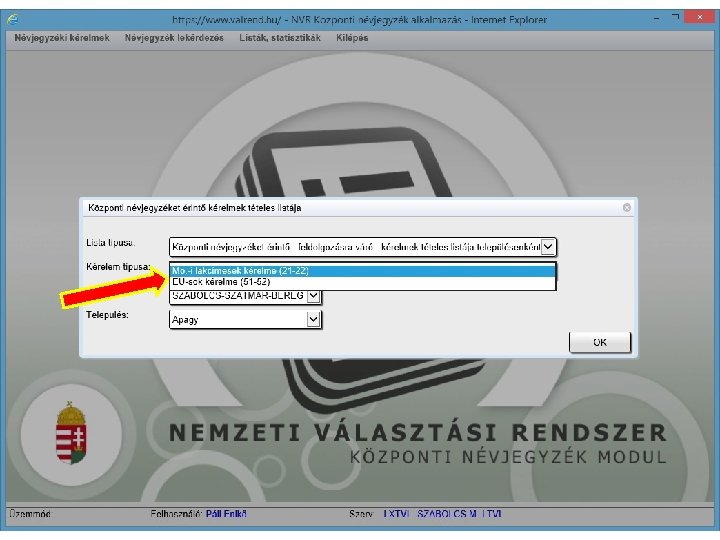
Task: Confirm the dialog with OK button
Action: click(600, 343)
